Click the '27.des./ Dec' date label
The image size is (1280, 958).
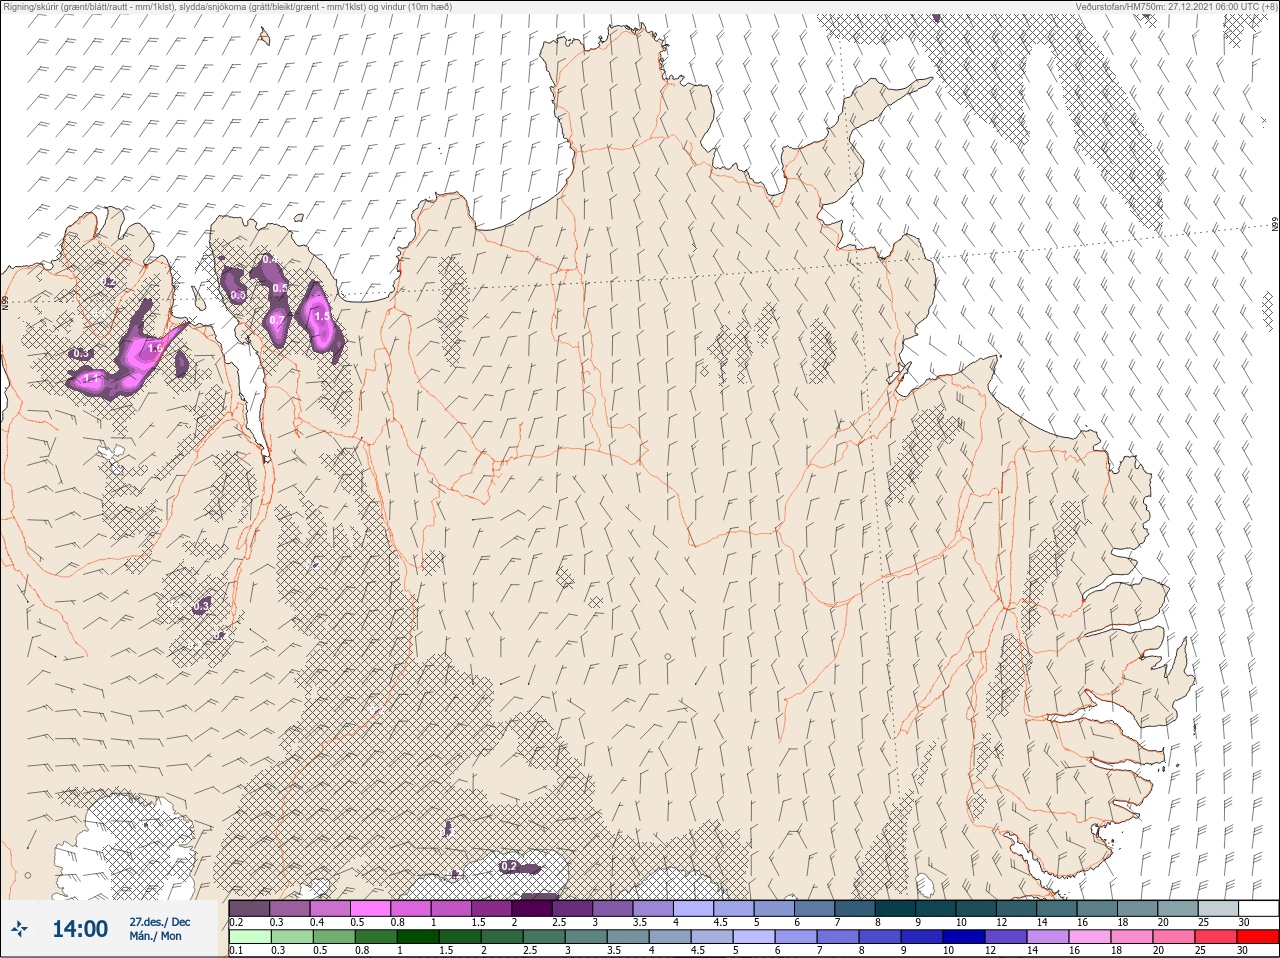(159, 921)
